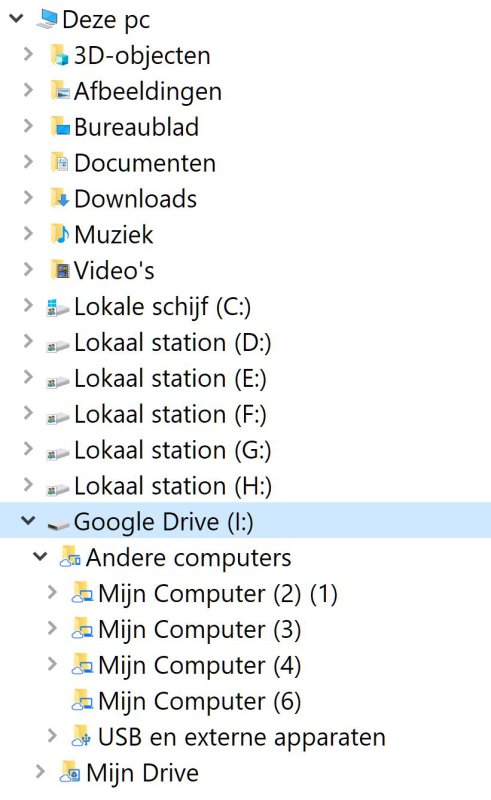Collapse the Andere computers node

(40, 557)
